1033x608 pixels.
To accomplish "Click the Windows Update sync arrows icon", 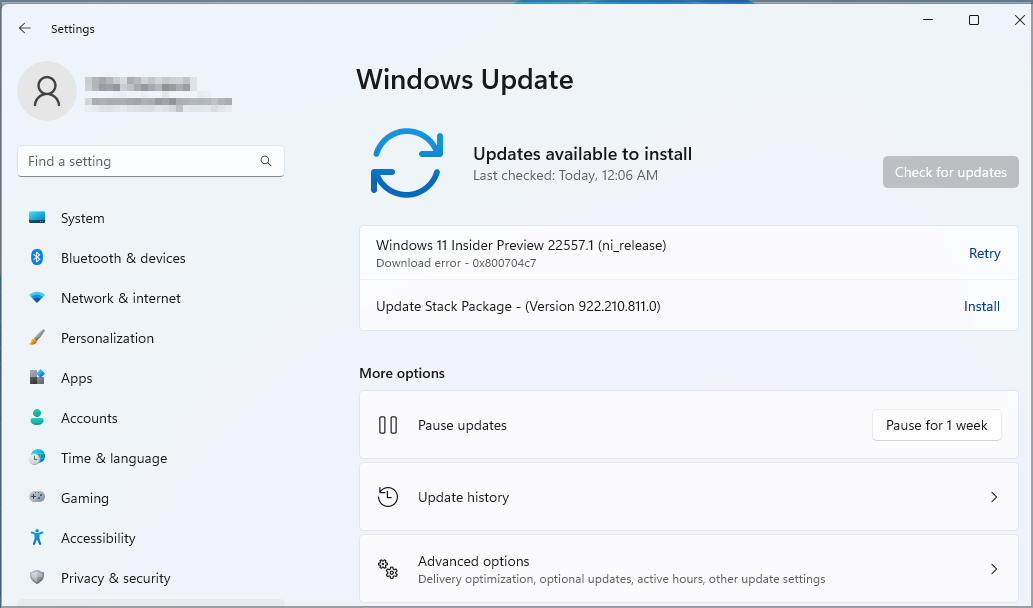I will pos(406,161).
